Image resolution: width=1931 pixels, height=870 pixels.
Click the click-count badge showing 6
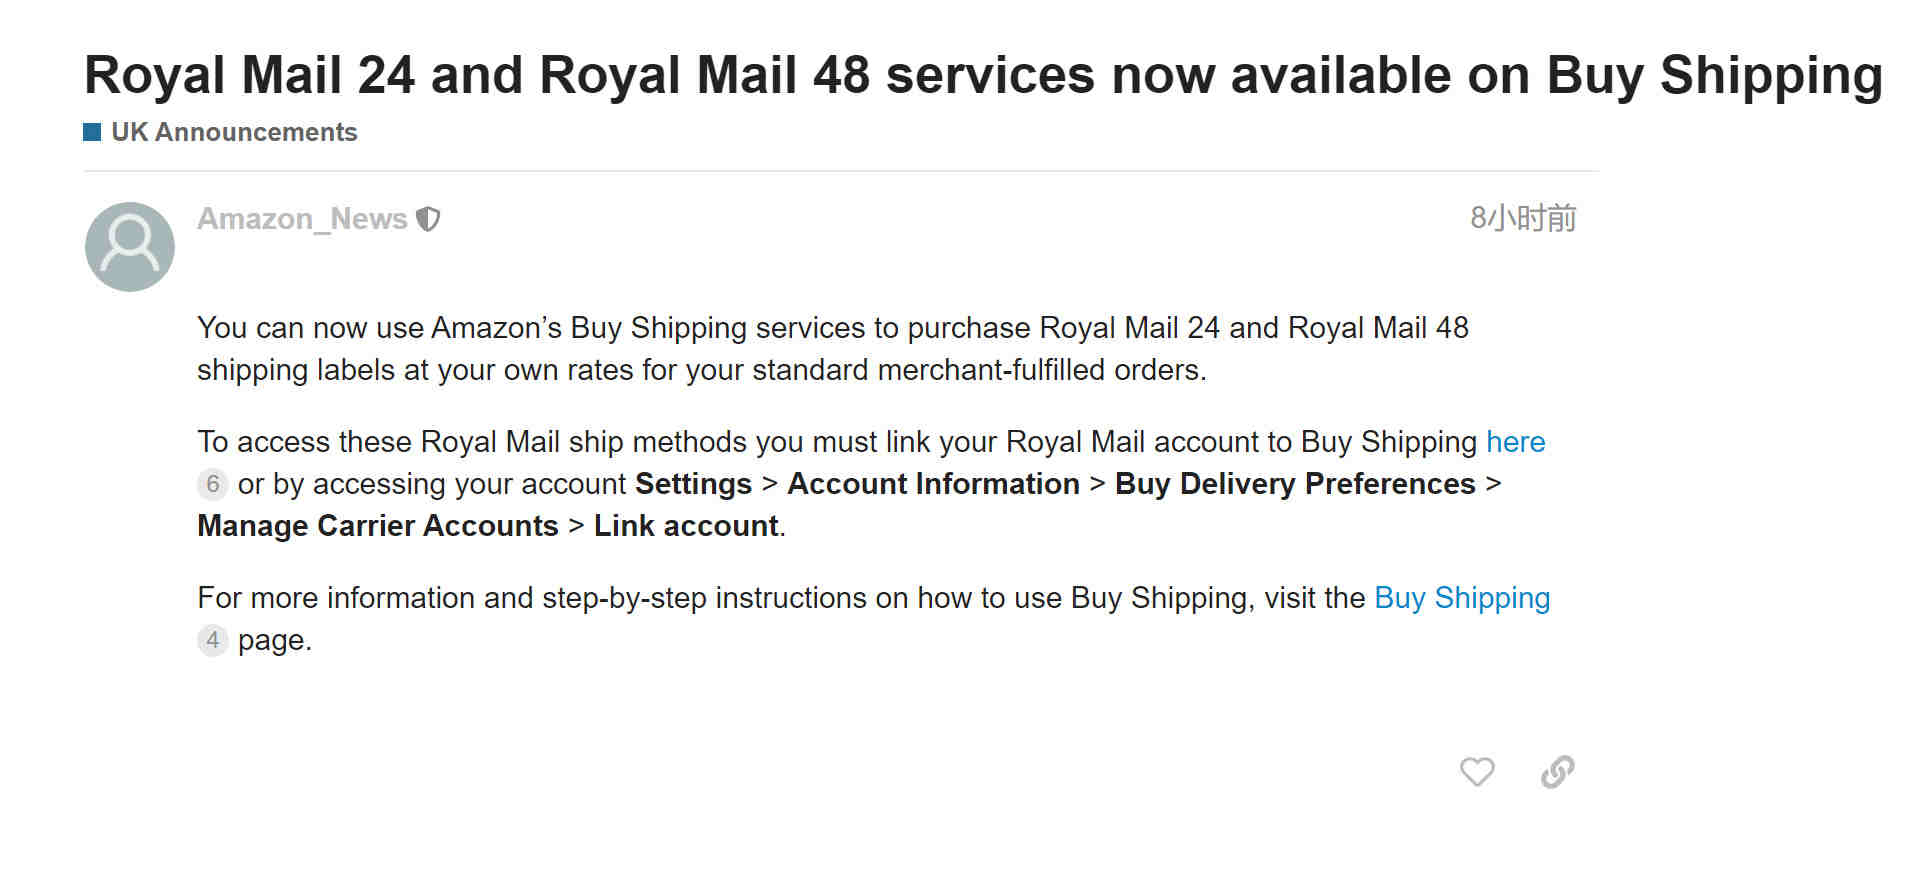coord(212,484)
